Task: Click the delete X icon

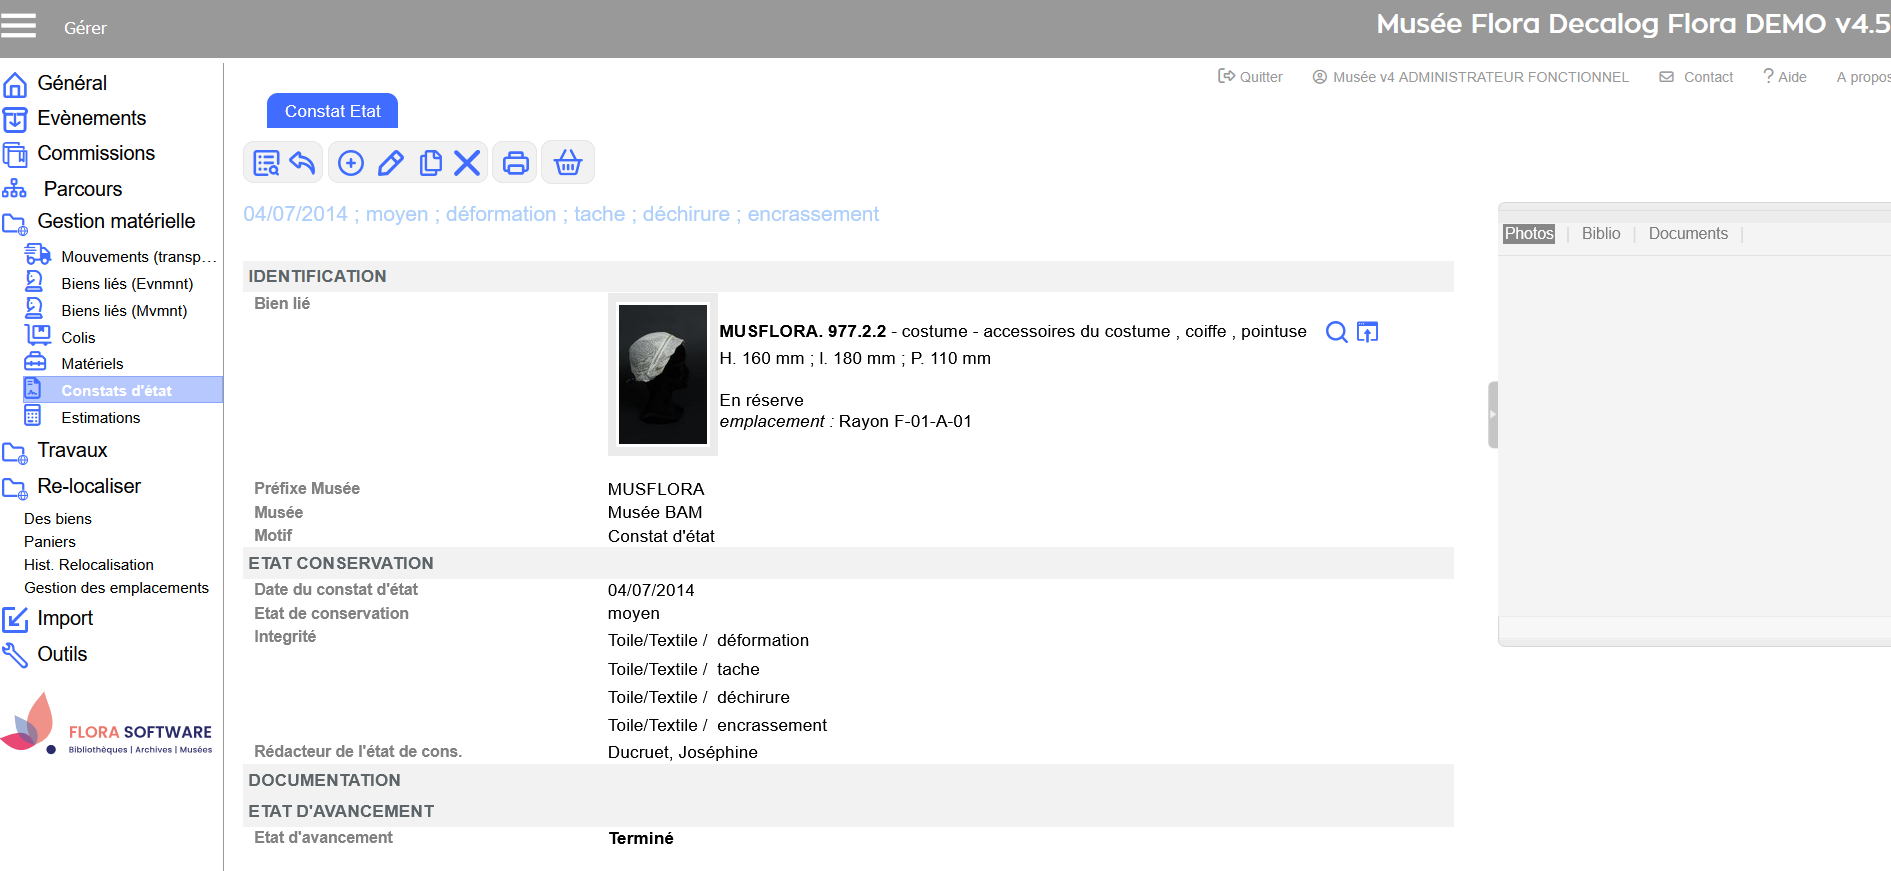Action: [x=467, y=163]
